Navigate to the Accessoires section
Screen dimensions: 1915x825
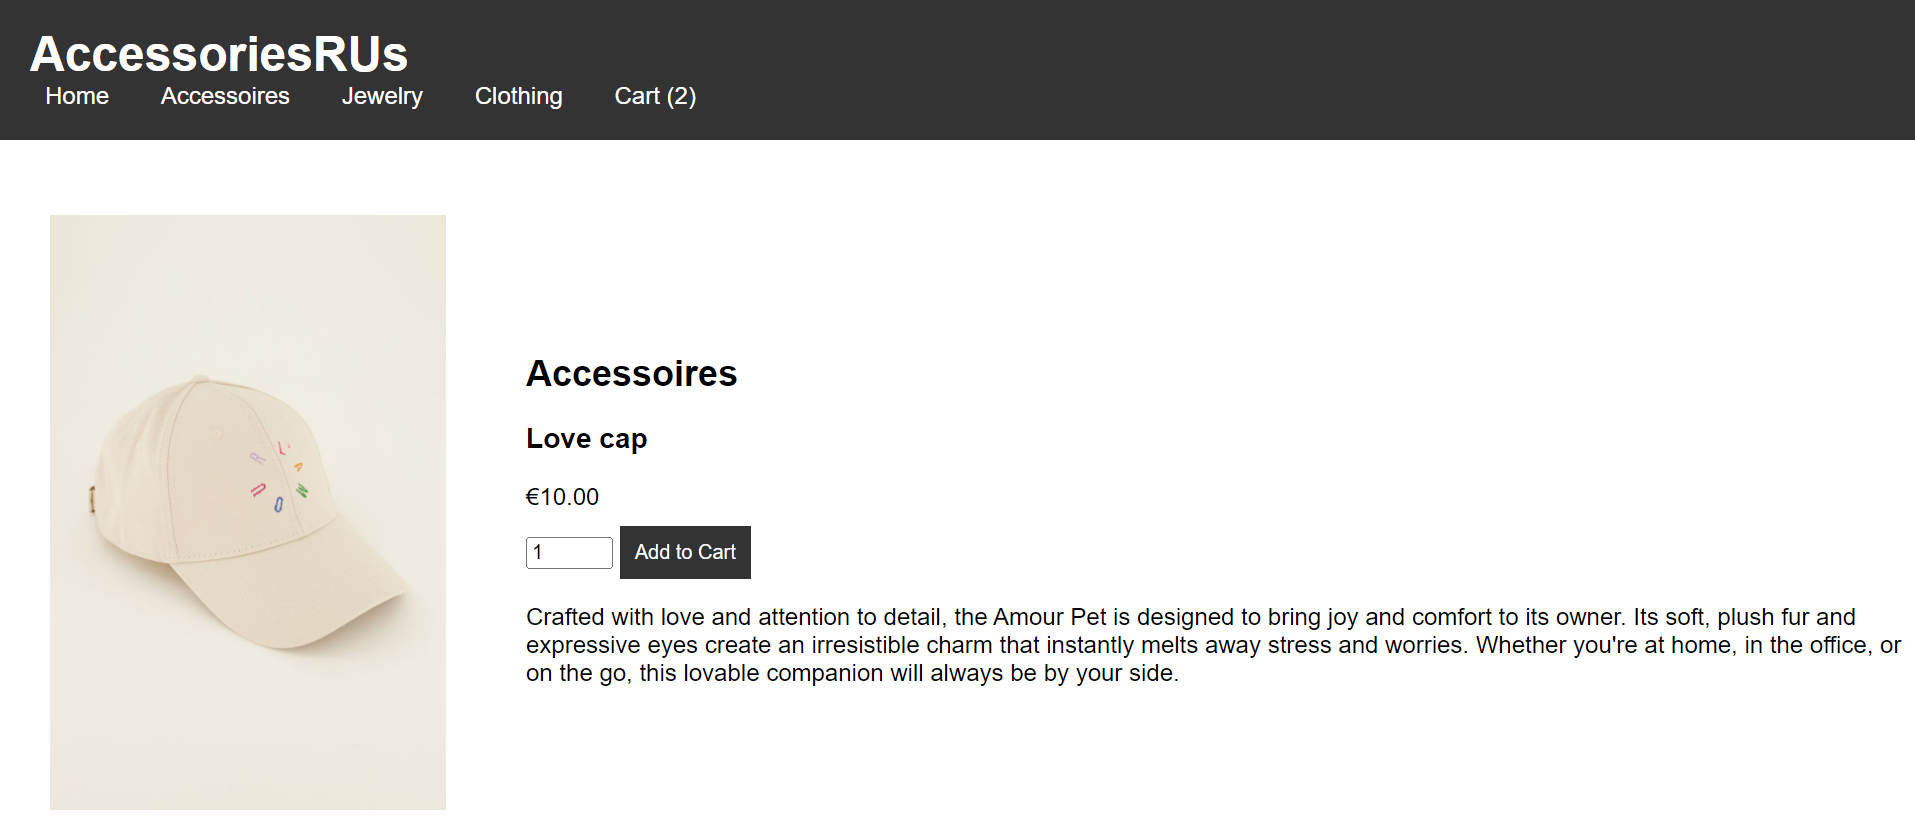[x=224, y=96]
